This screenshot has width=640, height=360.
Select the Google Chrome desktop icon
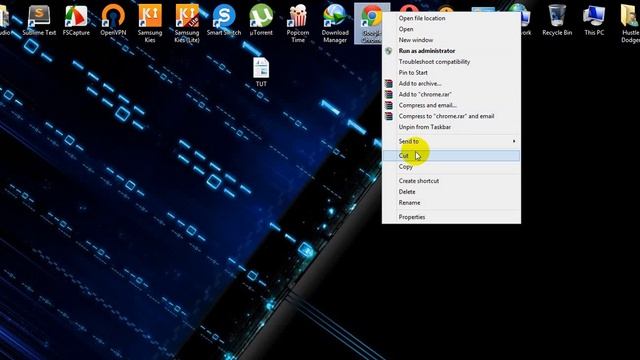pyautogui.click(x=371, y=23)
